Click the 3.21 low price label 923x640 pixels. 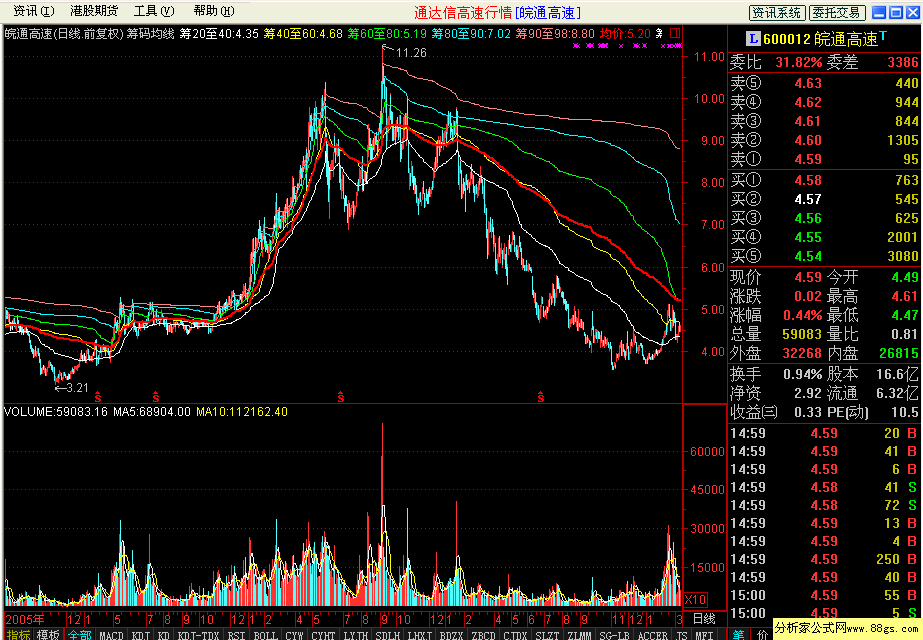(77, 387)
